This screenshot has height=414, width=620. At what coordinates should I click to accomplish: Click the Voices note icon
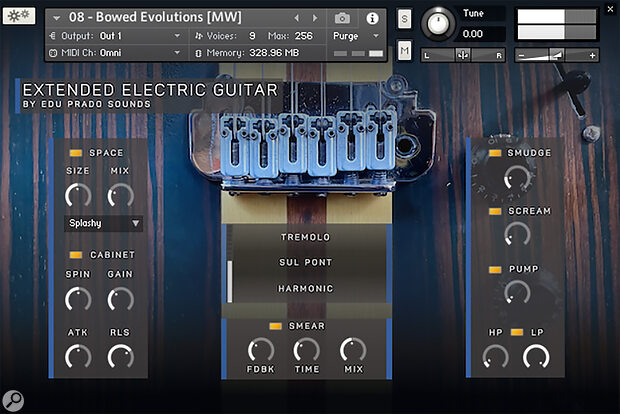pyautogui.click(x=198, y=36)
